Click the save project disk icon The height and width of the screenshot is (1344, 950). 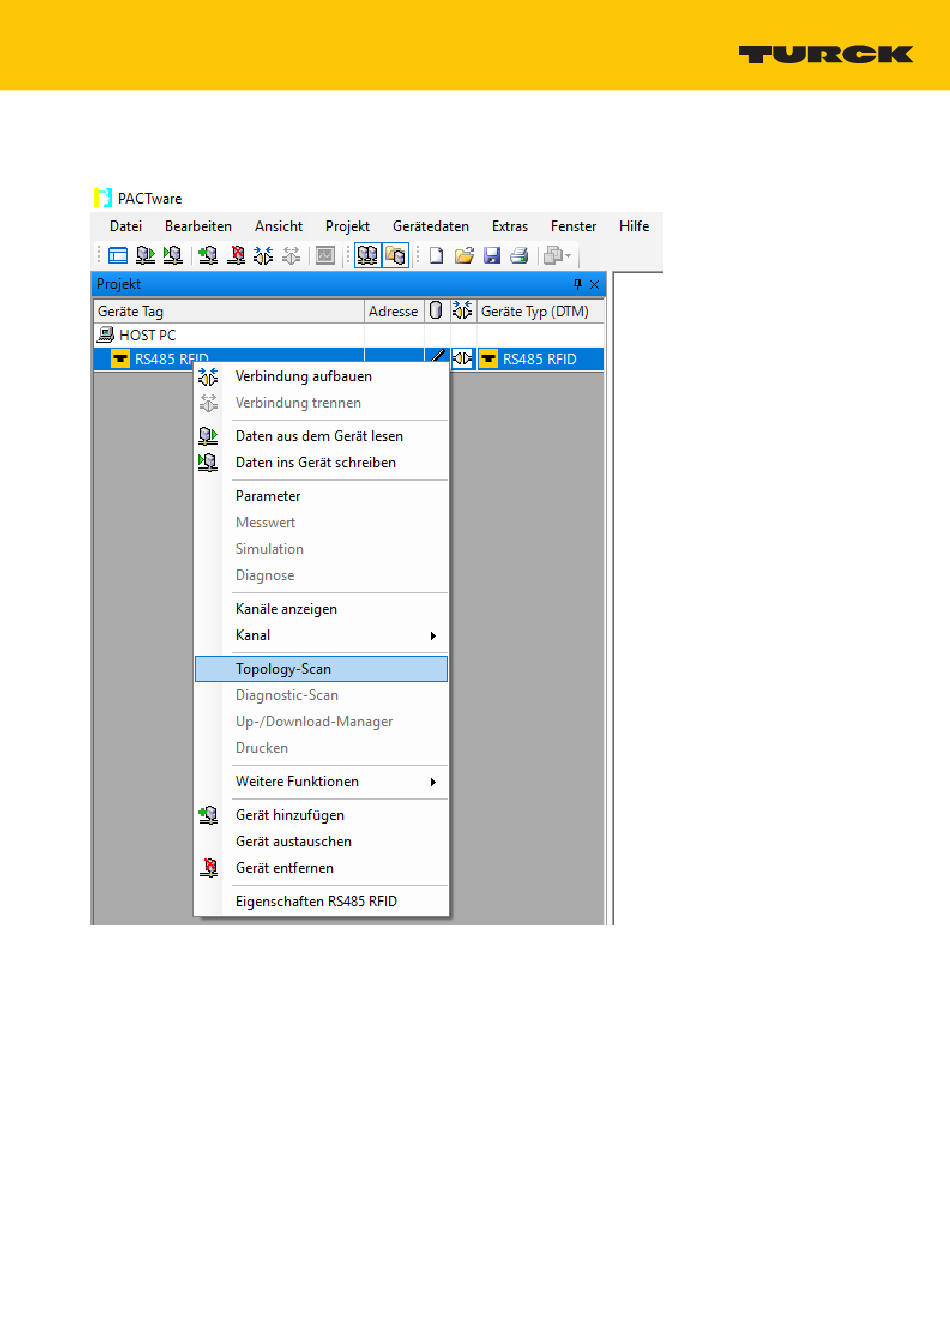pos(491,256)
